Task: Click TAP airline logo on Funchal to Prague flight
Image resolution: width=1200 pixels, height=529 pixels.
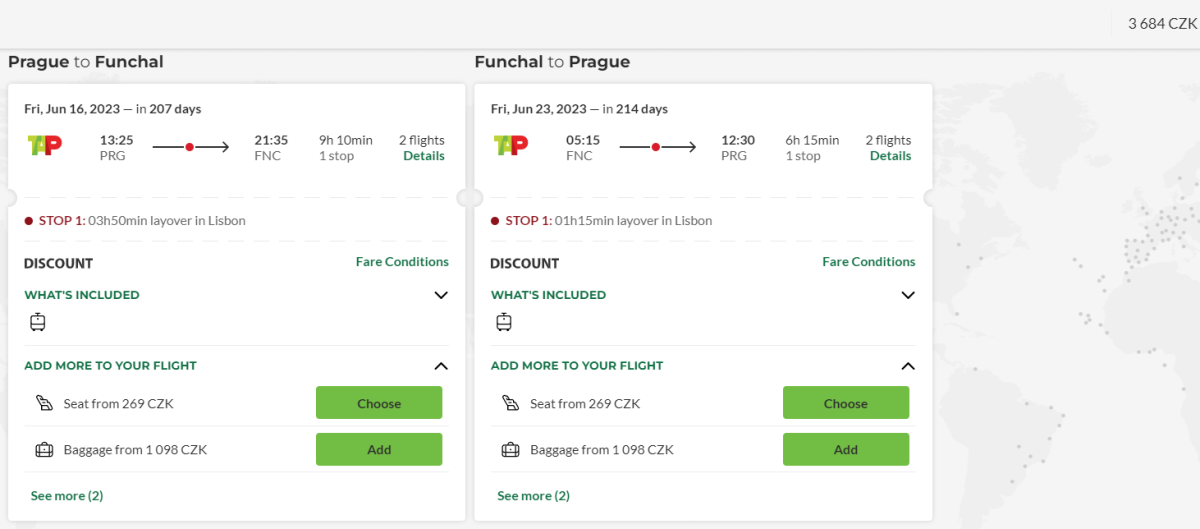Action: click(511, 146)
